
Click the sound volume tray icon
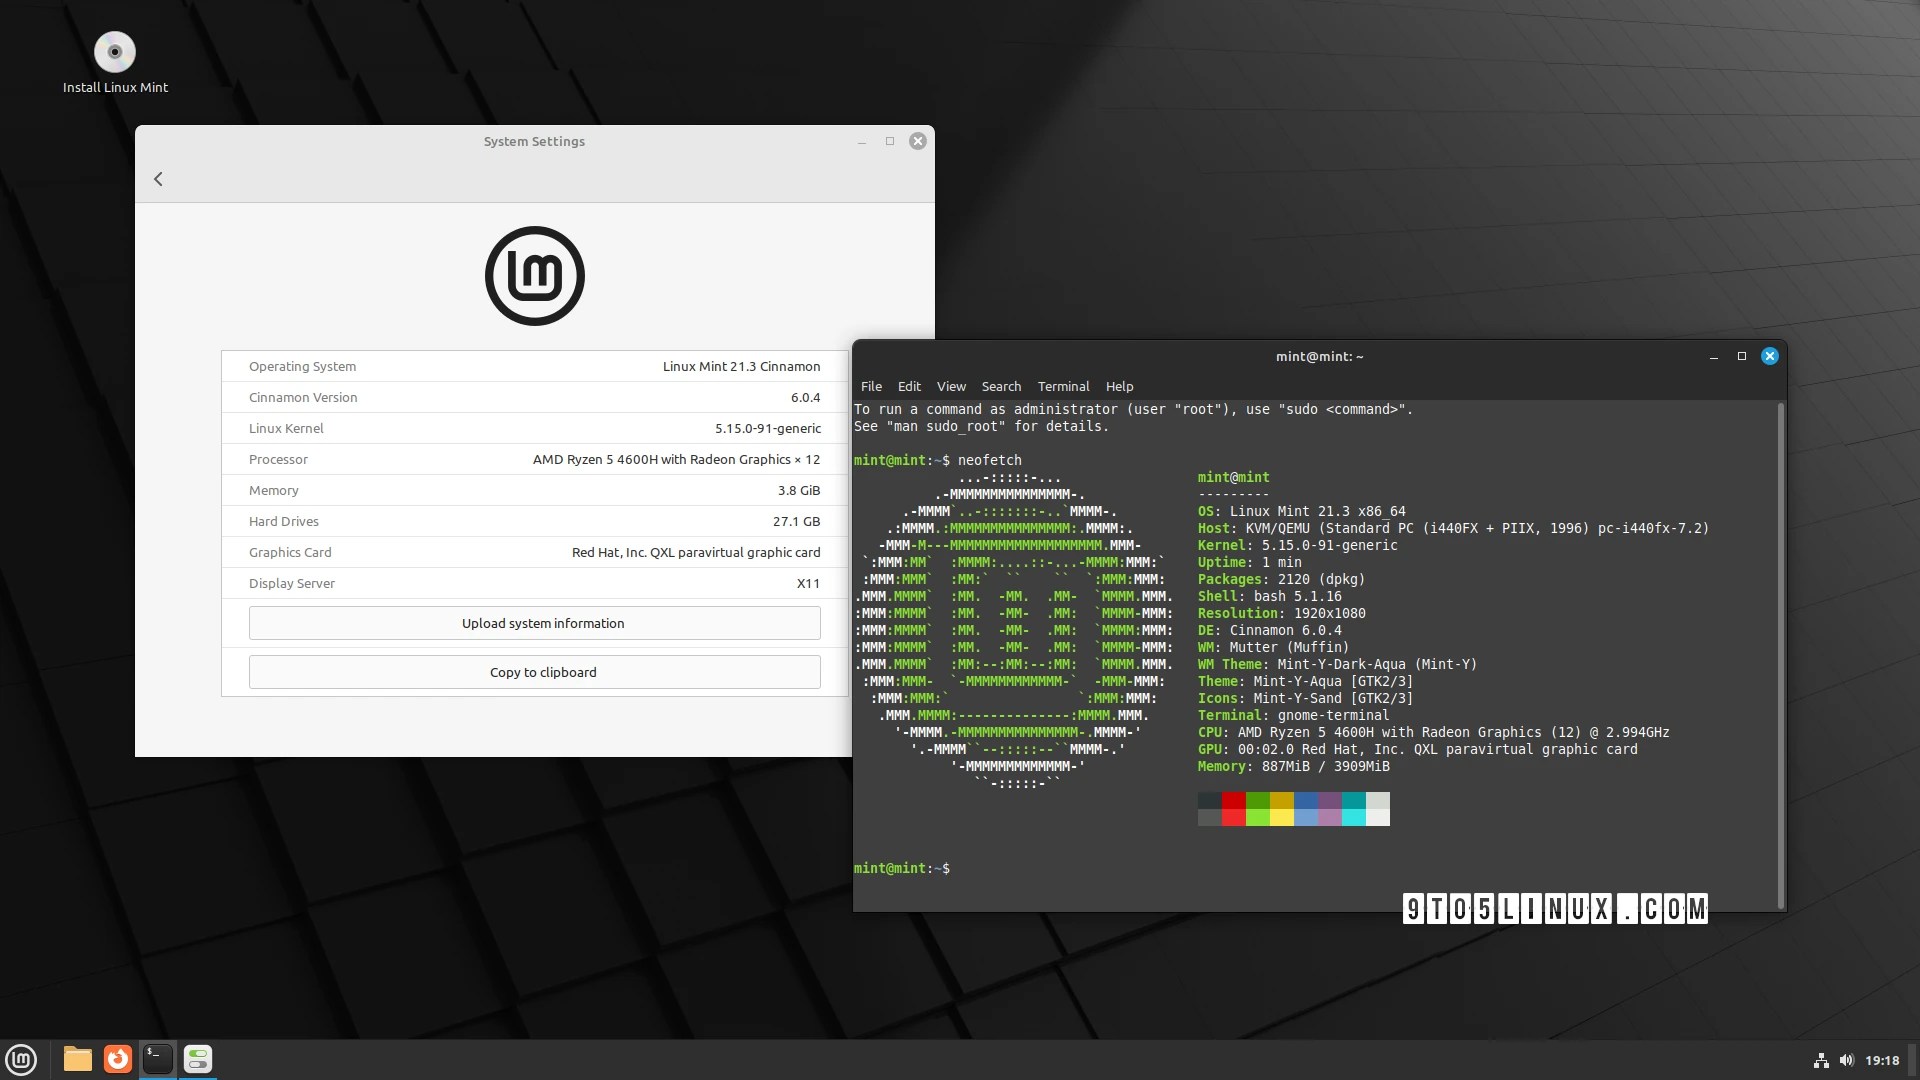(x=1846, y=1060)
